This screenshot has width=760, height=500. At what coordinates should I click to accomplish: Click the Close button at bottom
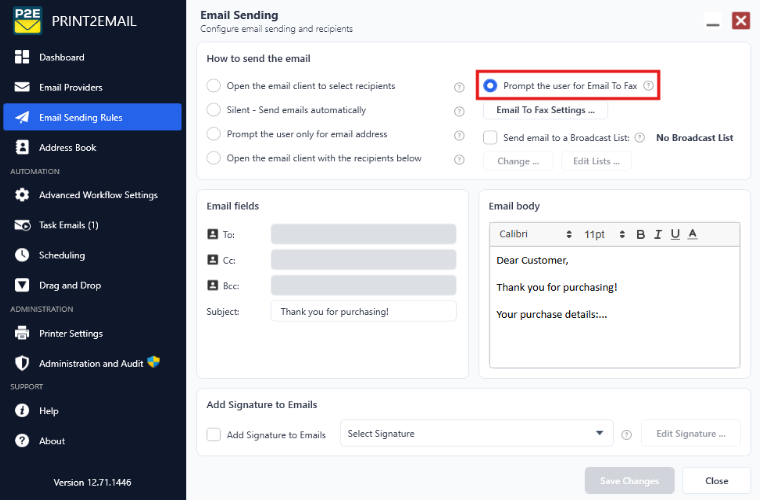pyautogui.click(x=716, y=481)
